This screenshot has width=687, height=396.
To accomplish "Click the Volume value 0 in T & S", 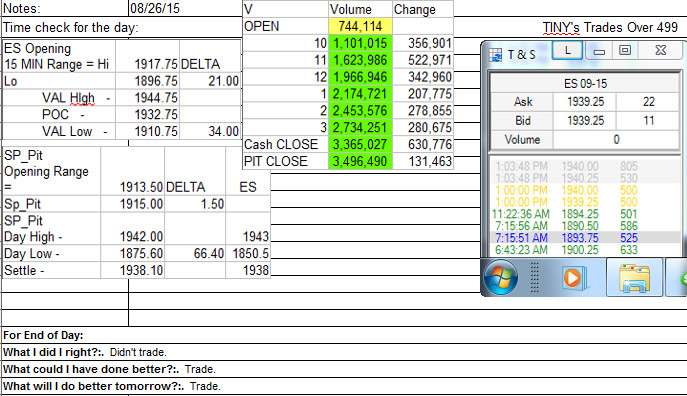I will [x=616, y=139].
